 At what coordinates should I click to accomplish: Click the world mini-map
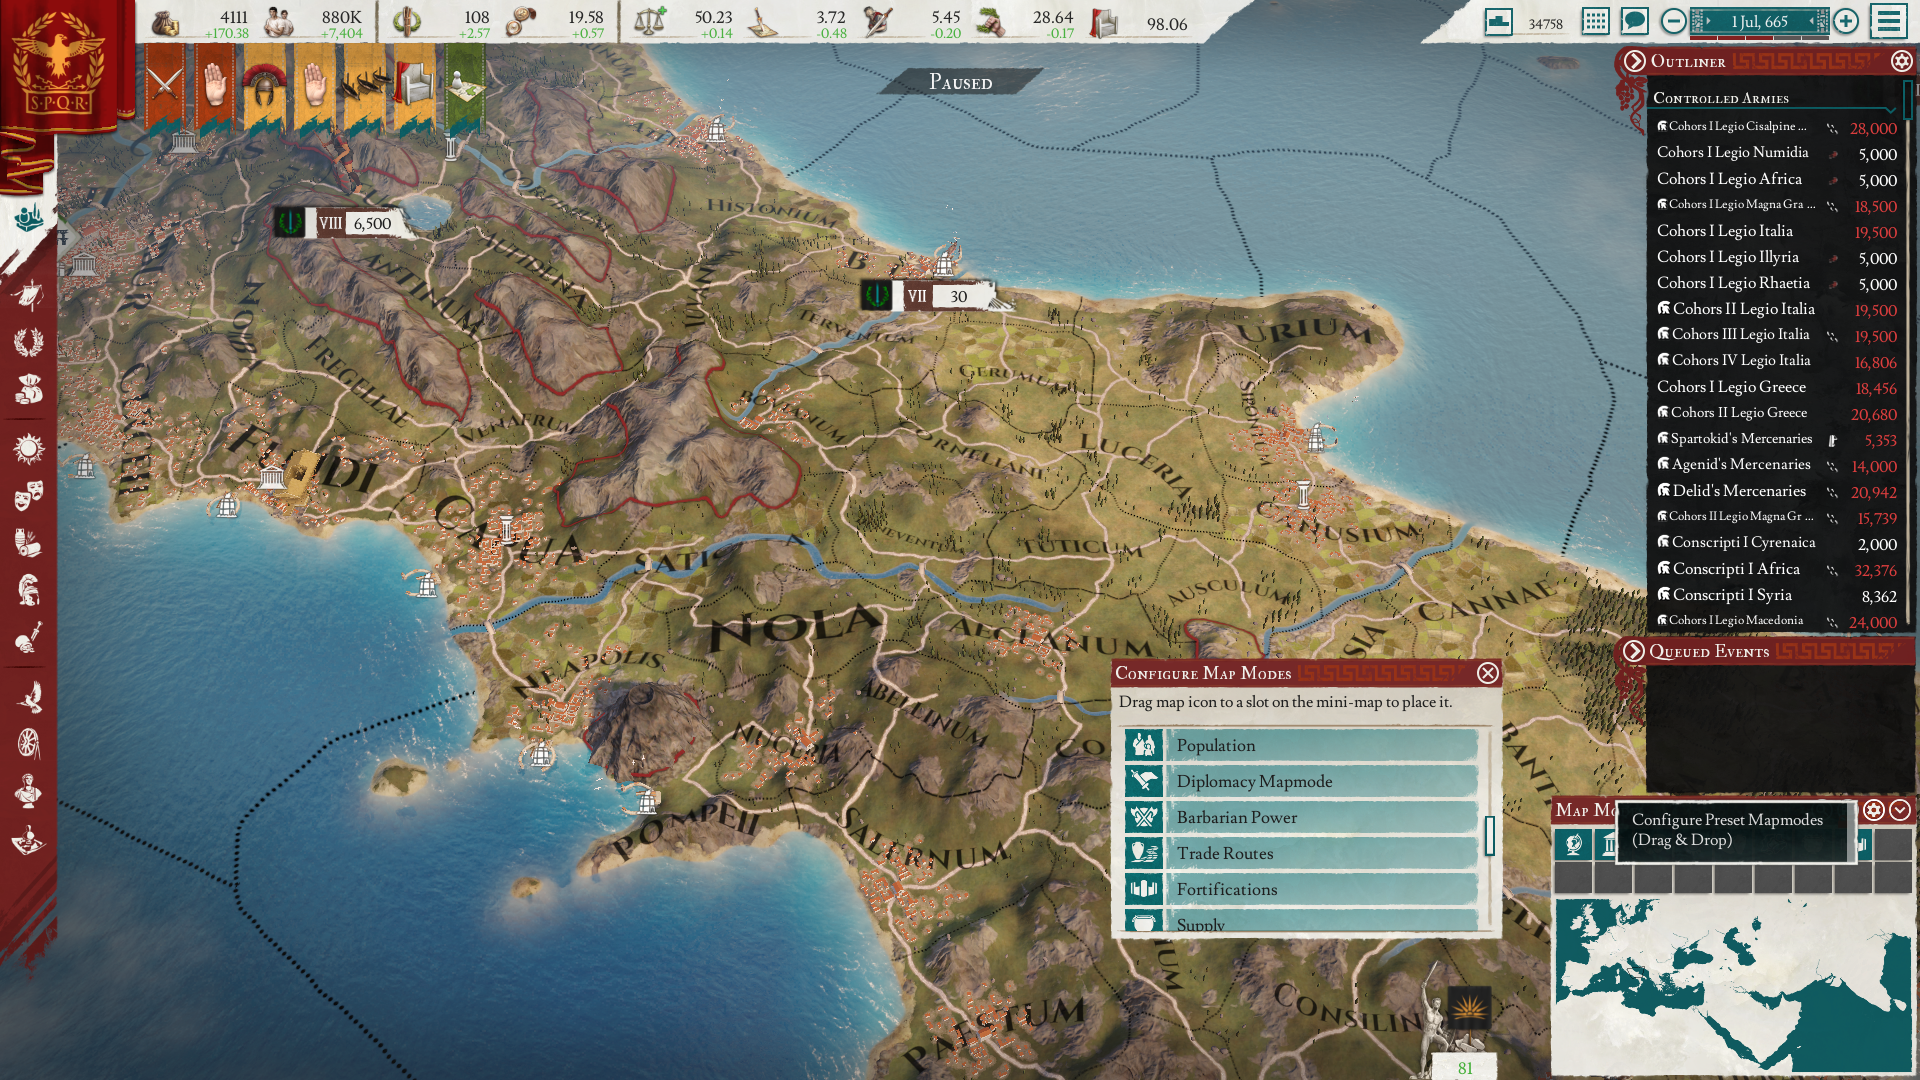pyautogui.click(x=1732, y=985)
